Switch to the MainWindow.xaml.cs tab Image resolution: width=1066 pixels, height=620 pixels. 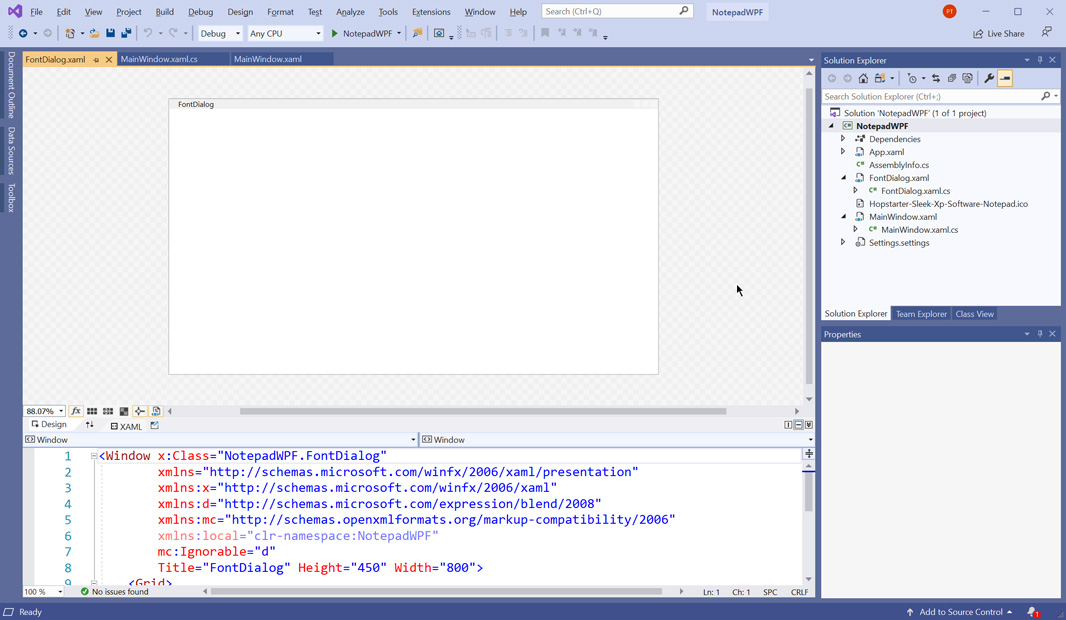(x=159, y=59)
